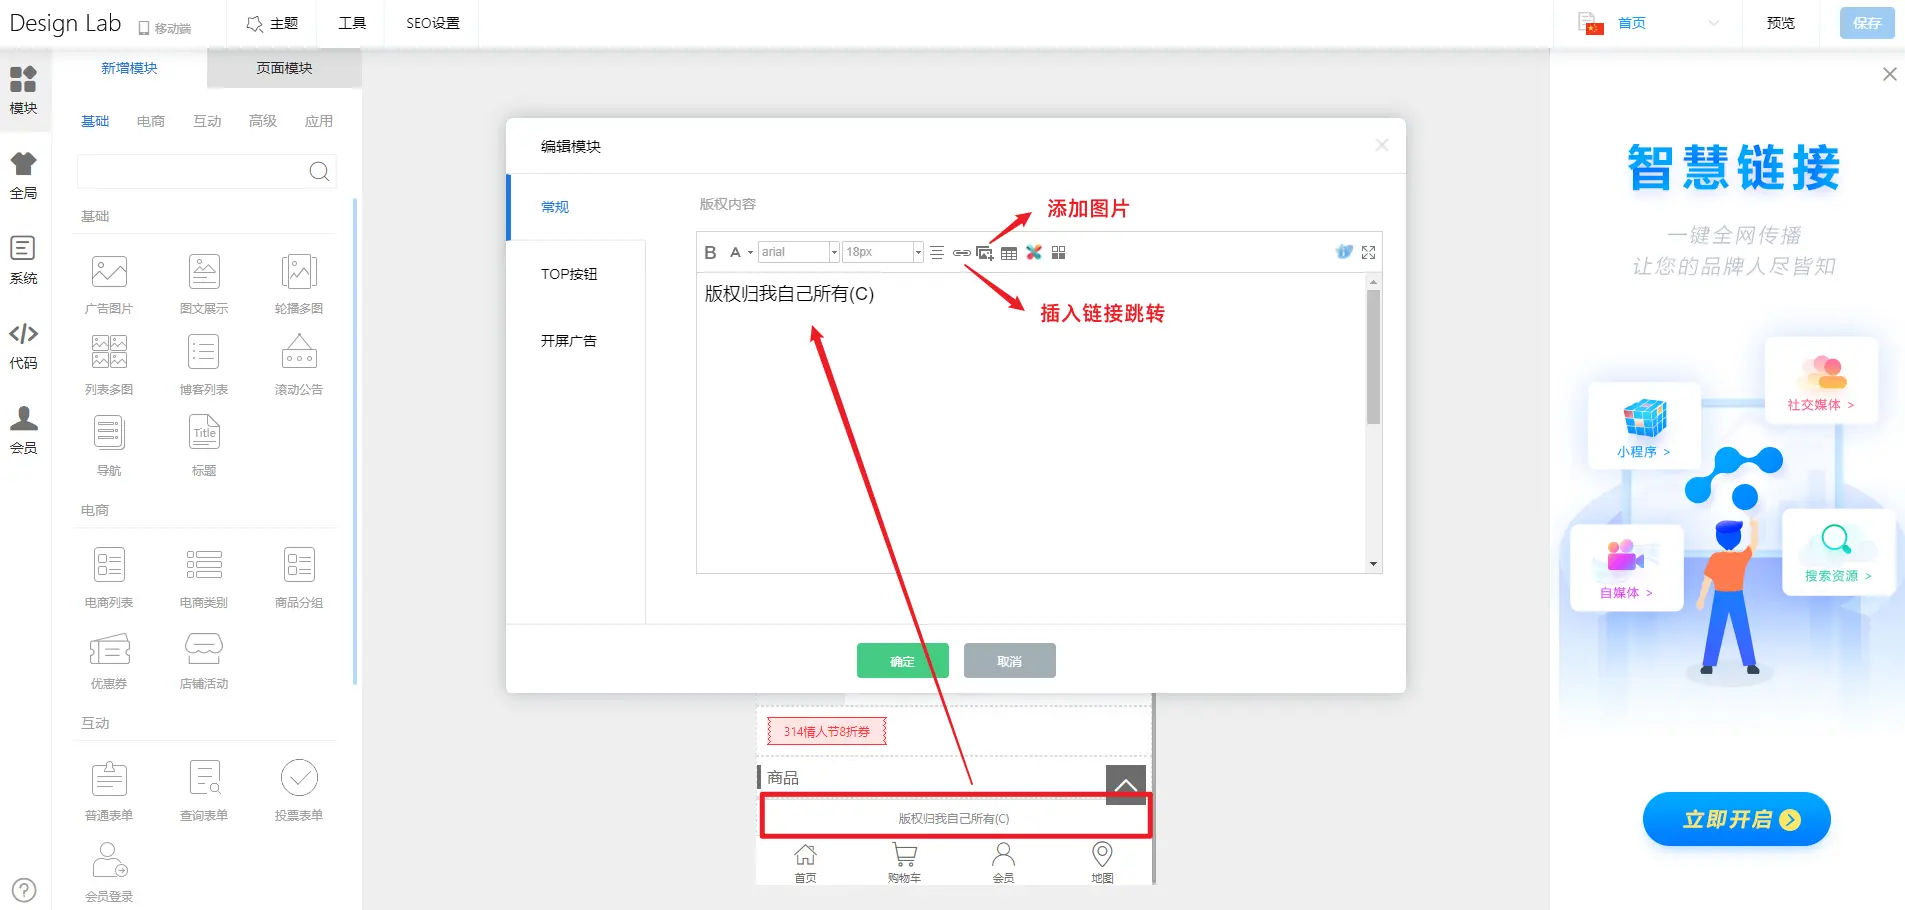Expand the editor to fullscreen
Viewport: 1905px width, 910px height.
1368,253
